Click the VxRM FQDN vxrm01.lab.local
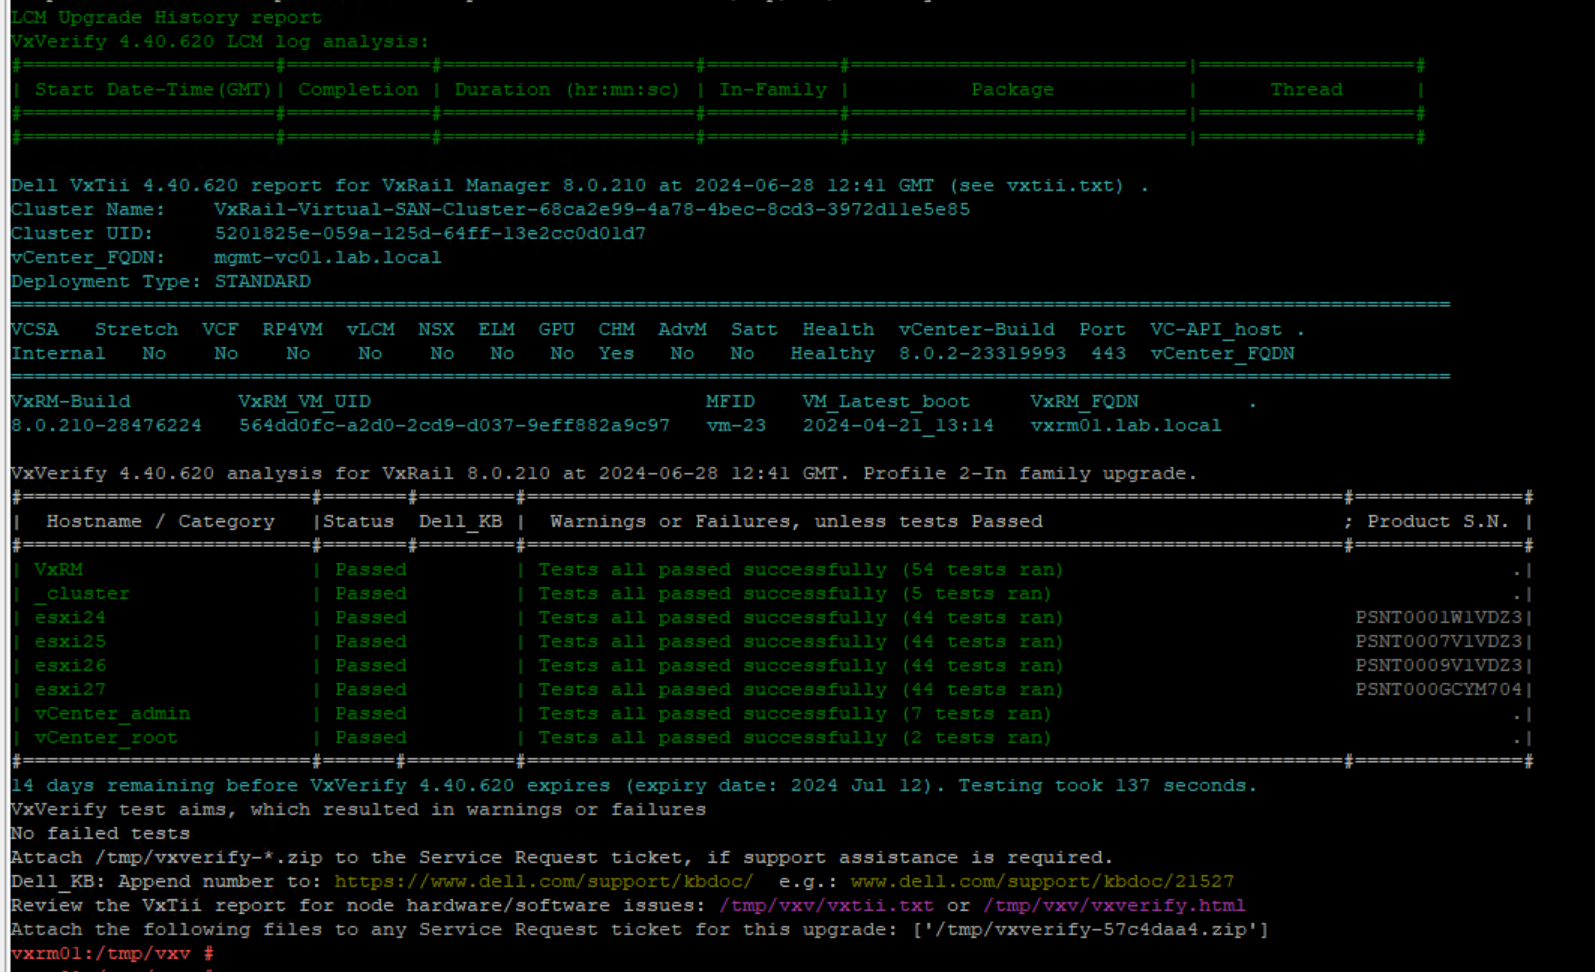The width and height of the screenshot is (1595, 972). [1126, 425]
